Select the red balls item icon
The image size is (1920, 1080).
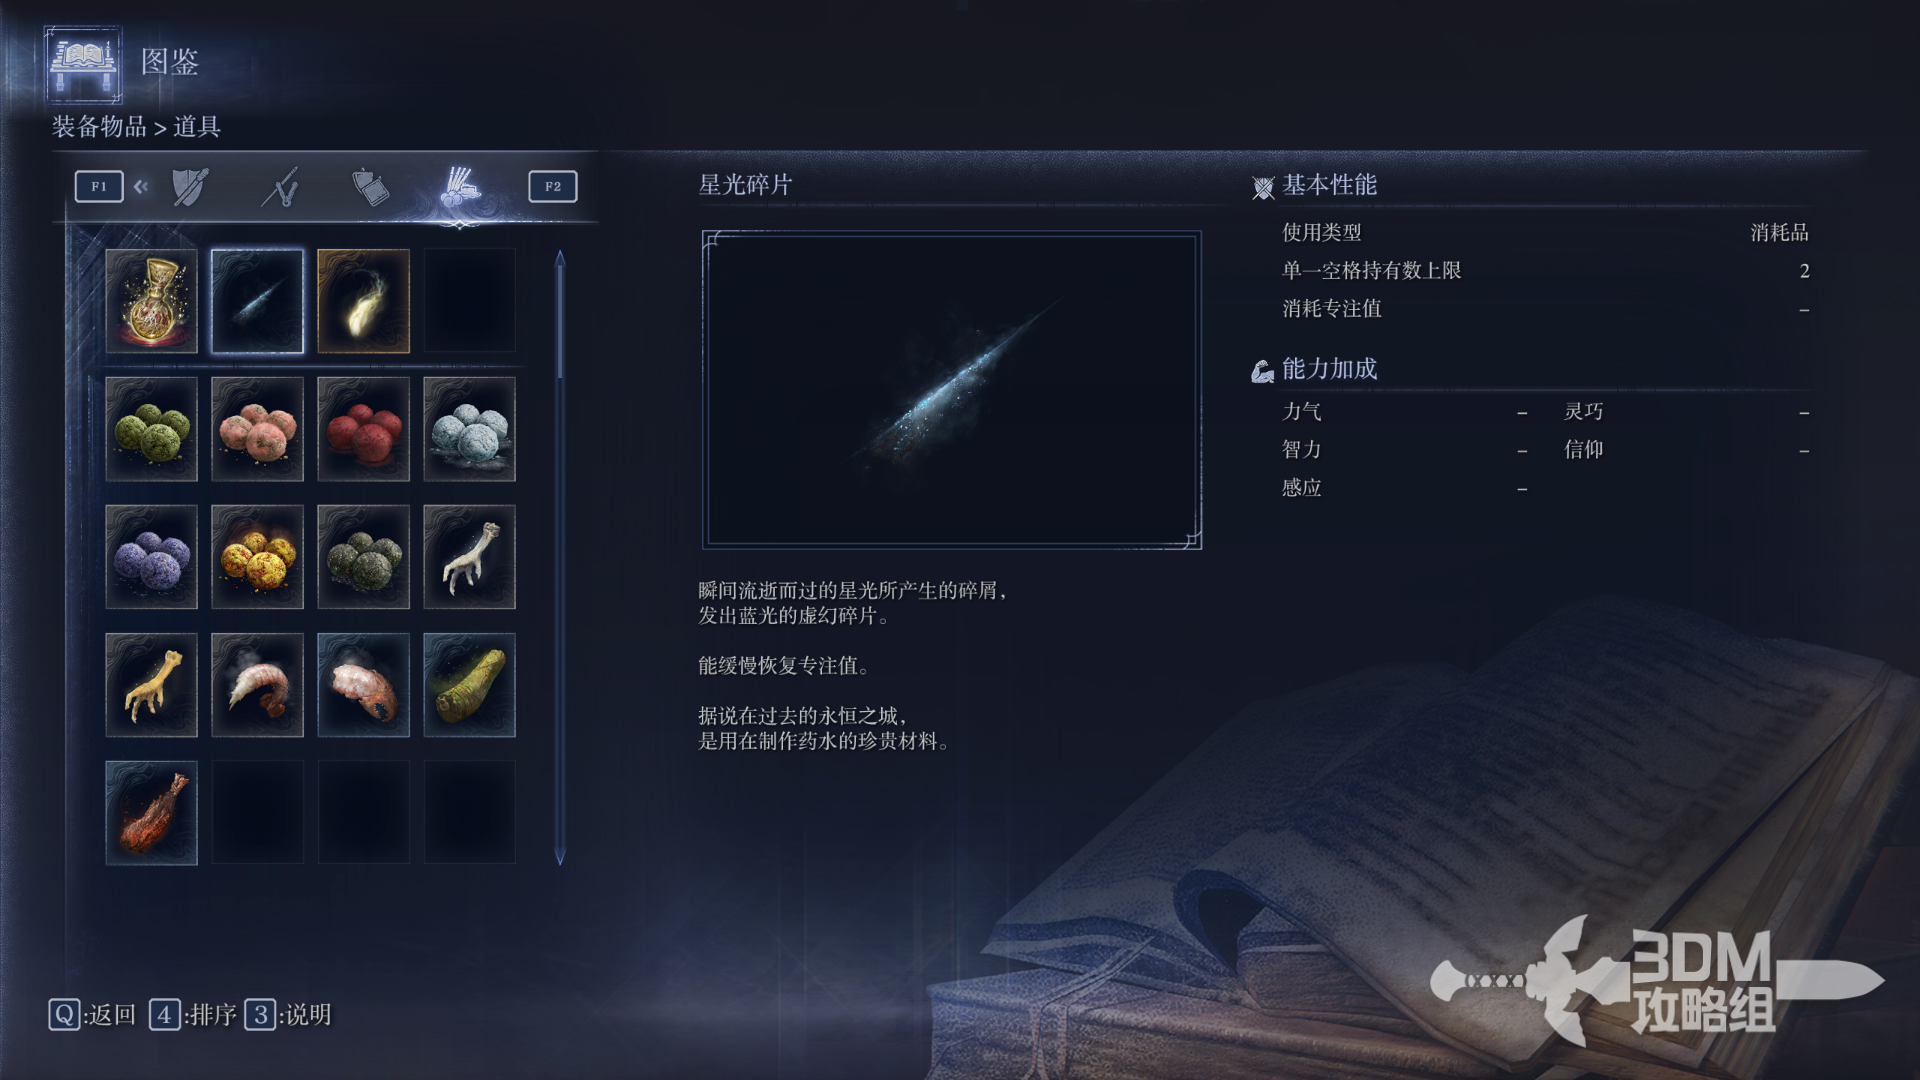coord(363,429)
